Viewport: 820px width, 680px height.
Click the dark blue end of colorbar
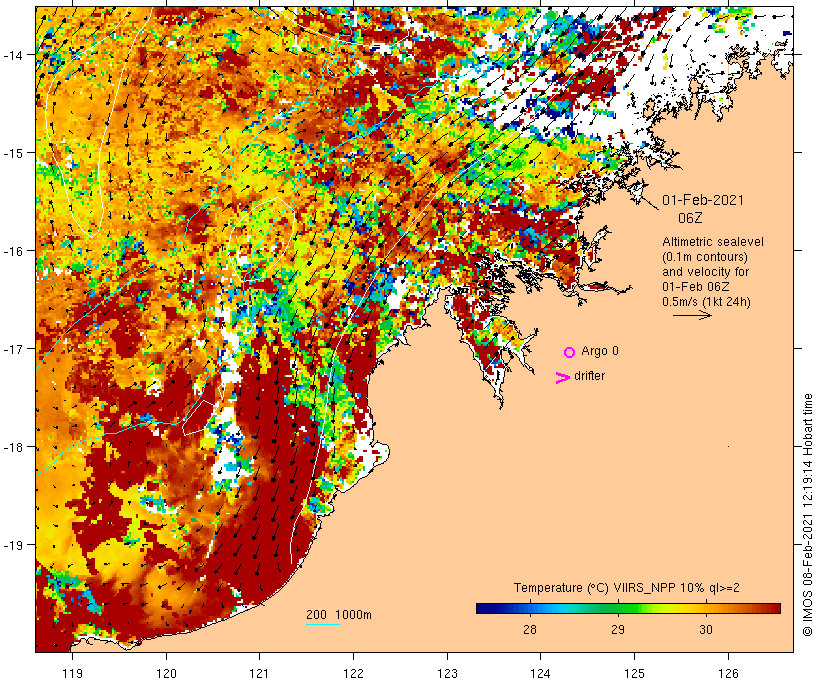(x=483, y=608)
